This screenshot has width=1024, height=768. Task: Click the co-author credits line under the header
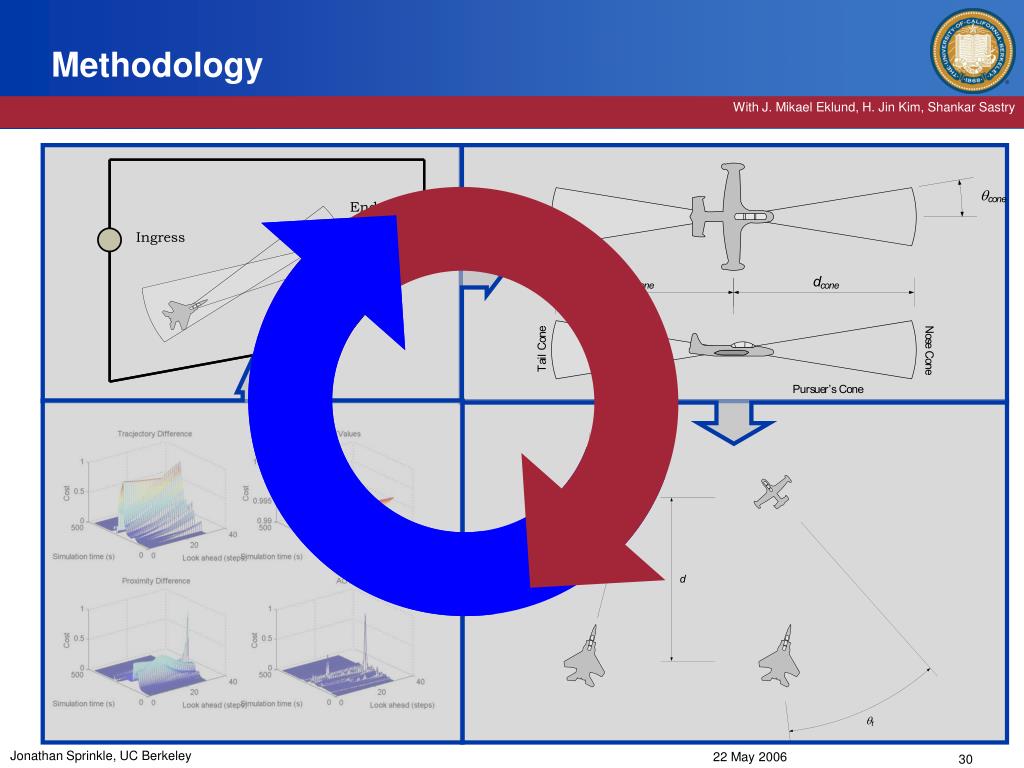coord(873,107)
